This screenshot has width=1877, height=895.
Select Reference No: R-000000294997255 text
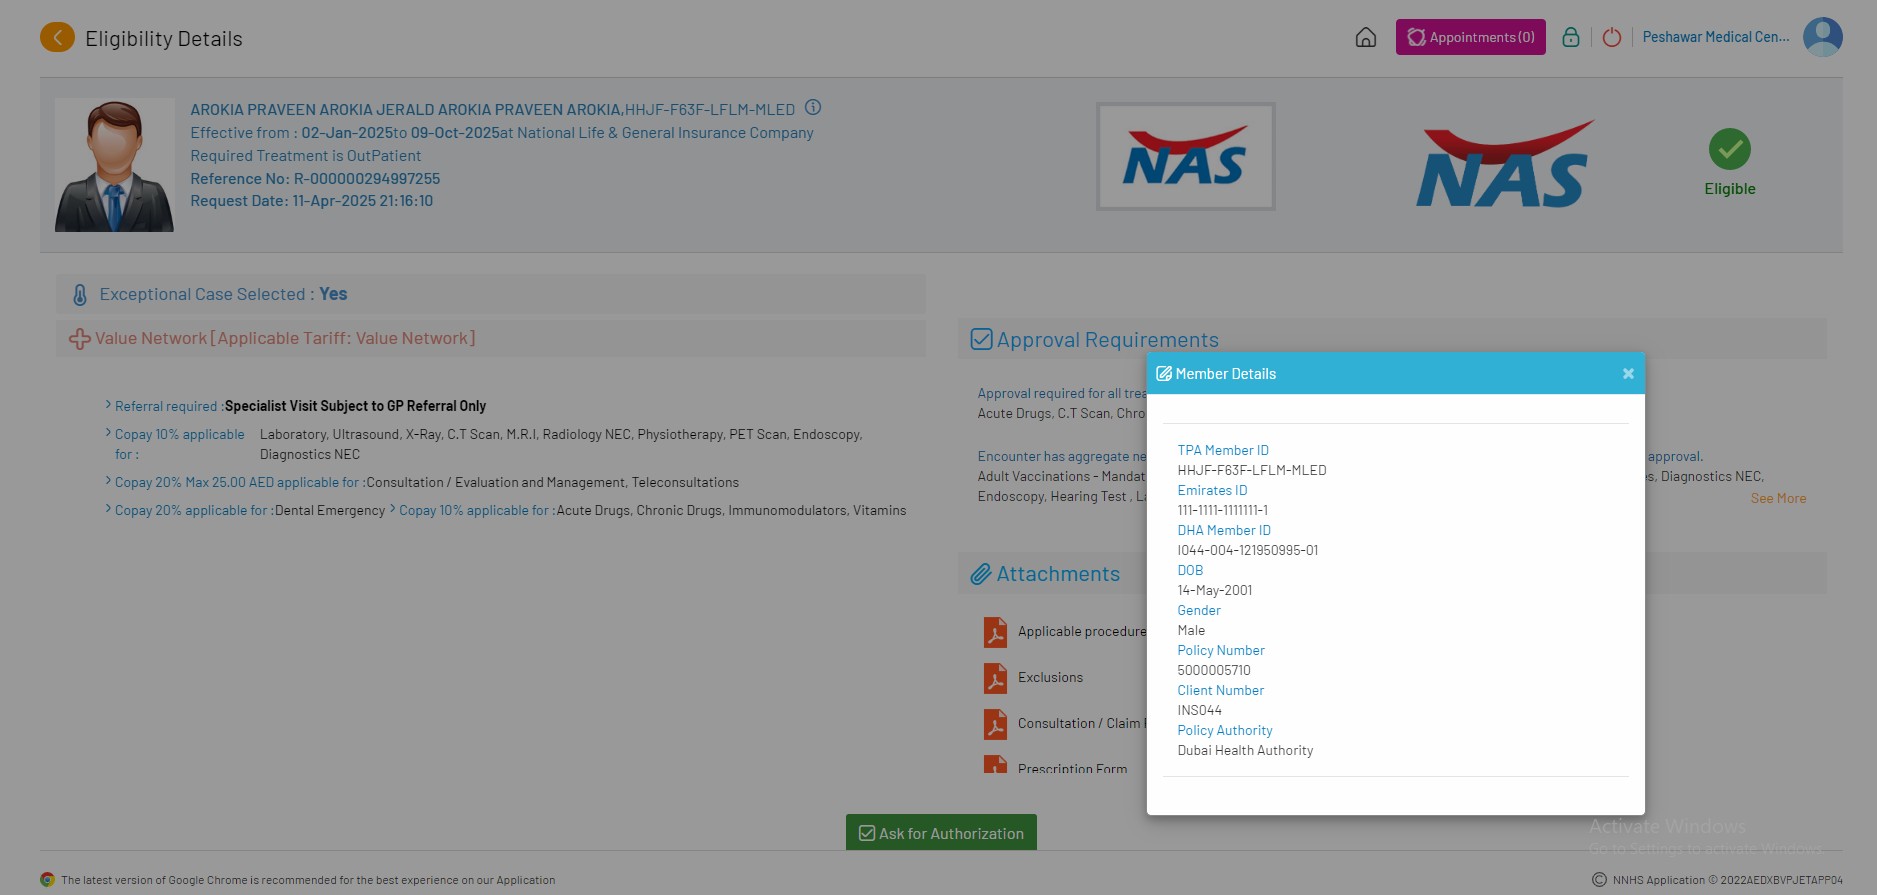[x=315, y=179]
